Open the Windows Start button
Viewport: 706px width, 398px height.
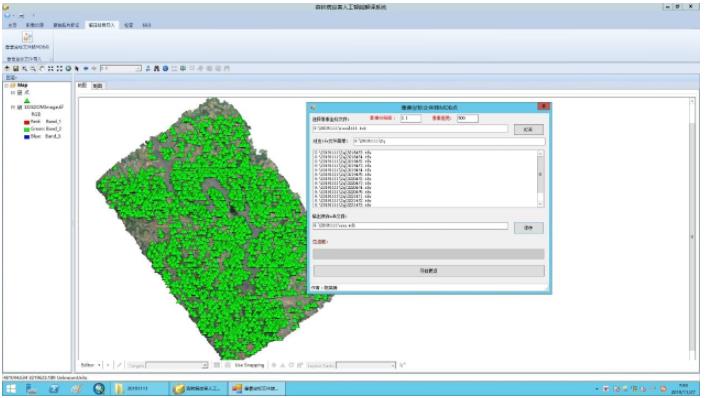pyautogui.click(x=11, y=389)
